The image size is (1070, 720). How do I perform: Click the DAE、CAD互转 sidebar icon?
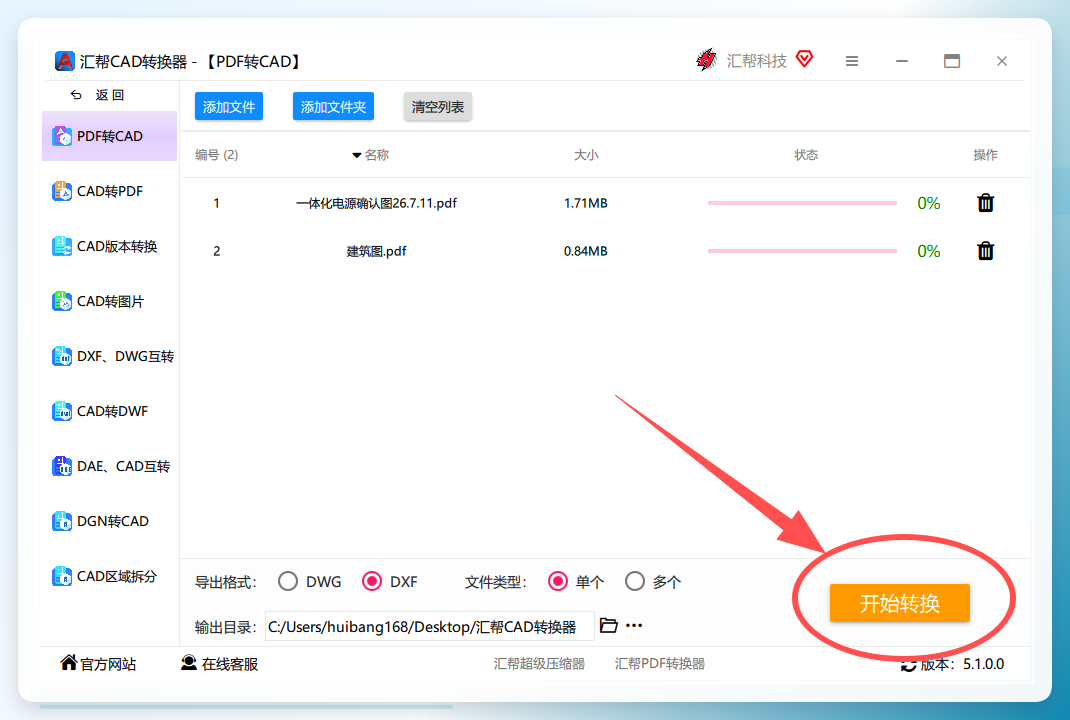(62, 466)
